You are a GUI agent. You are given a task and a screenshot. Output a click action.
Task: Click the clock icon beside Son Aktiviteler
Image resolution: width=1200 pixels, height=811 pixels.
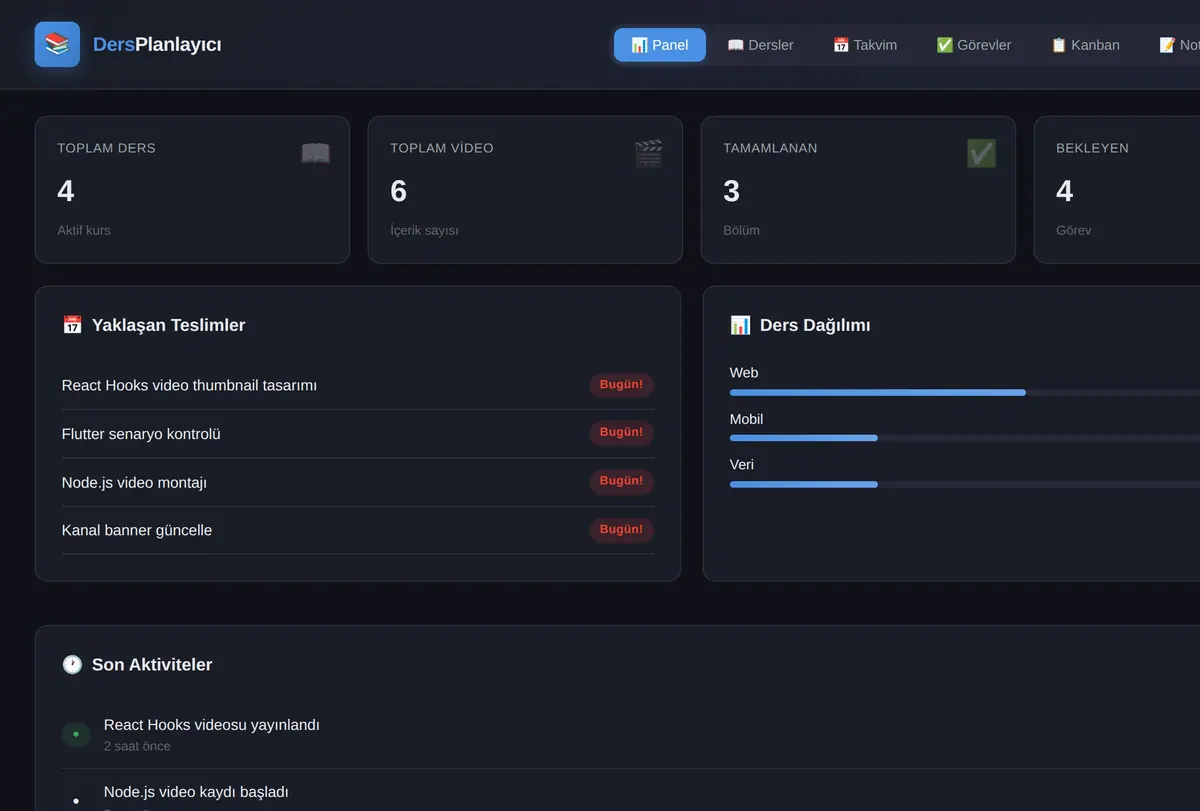72,665
